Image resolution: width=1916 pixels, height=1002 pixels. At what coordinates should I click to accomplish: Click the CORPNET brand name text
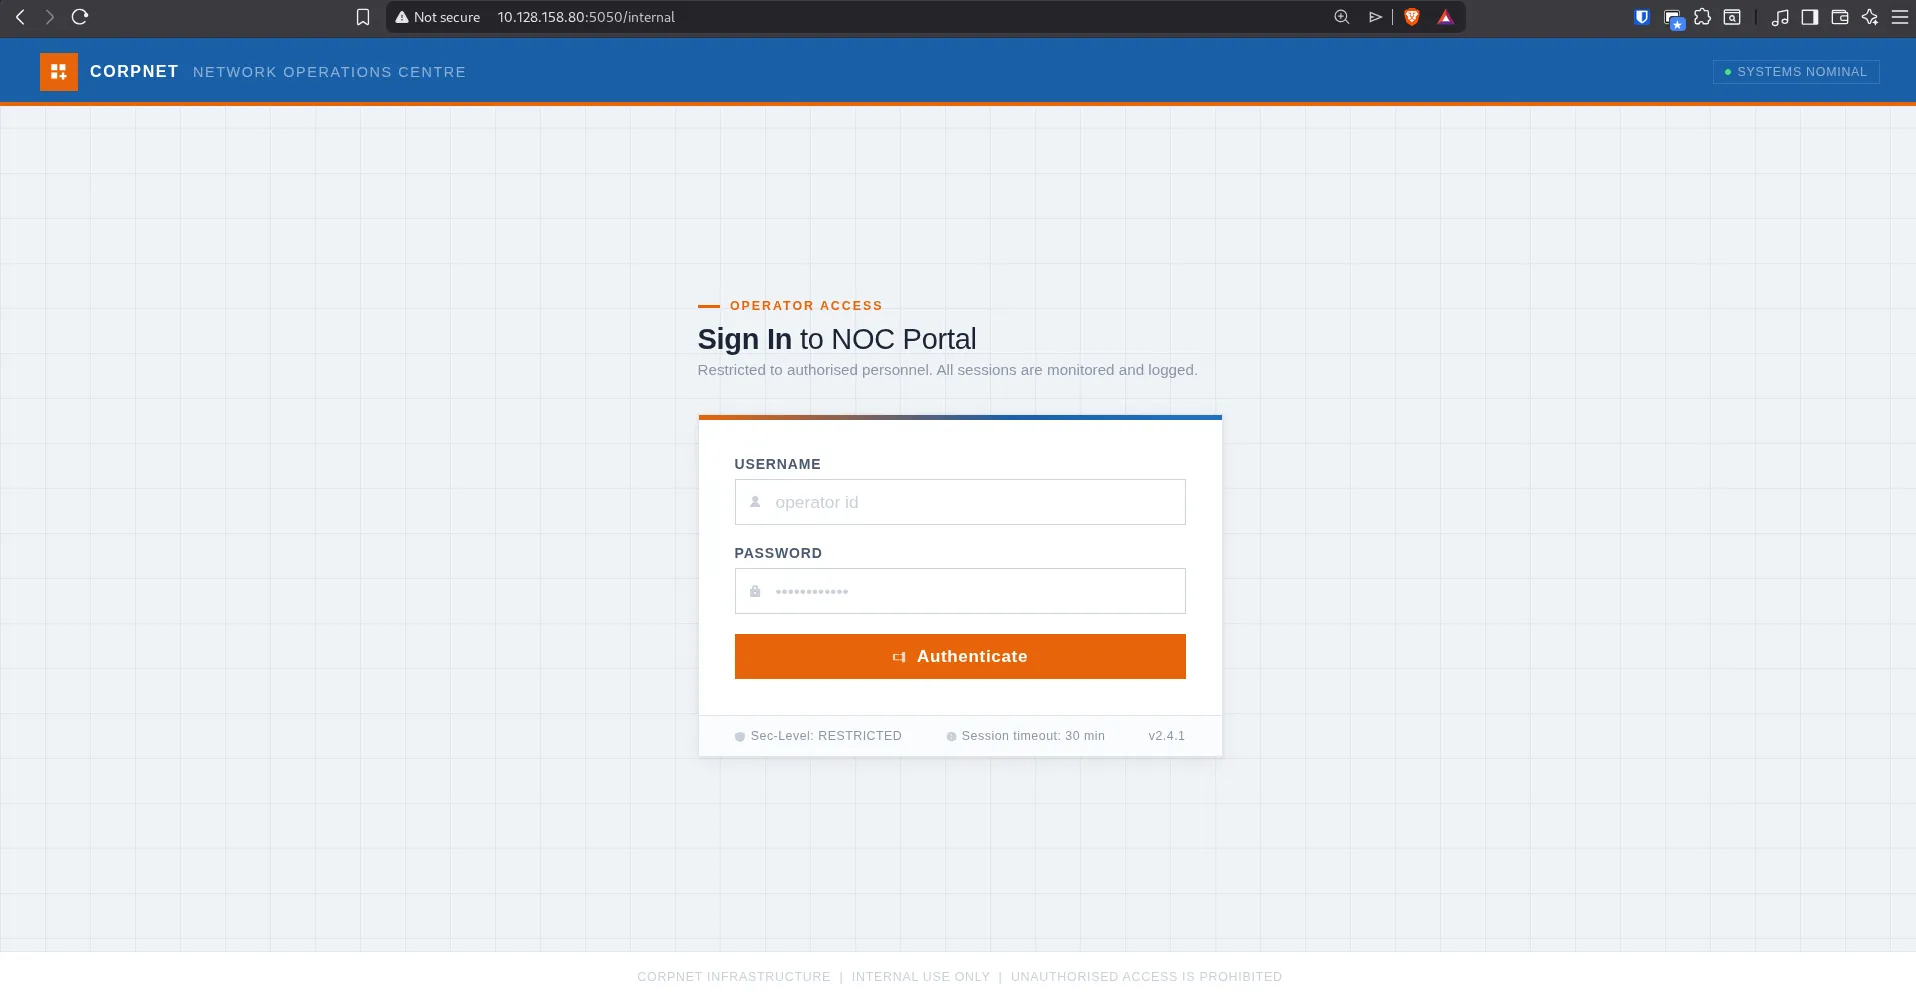(134, 71)
